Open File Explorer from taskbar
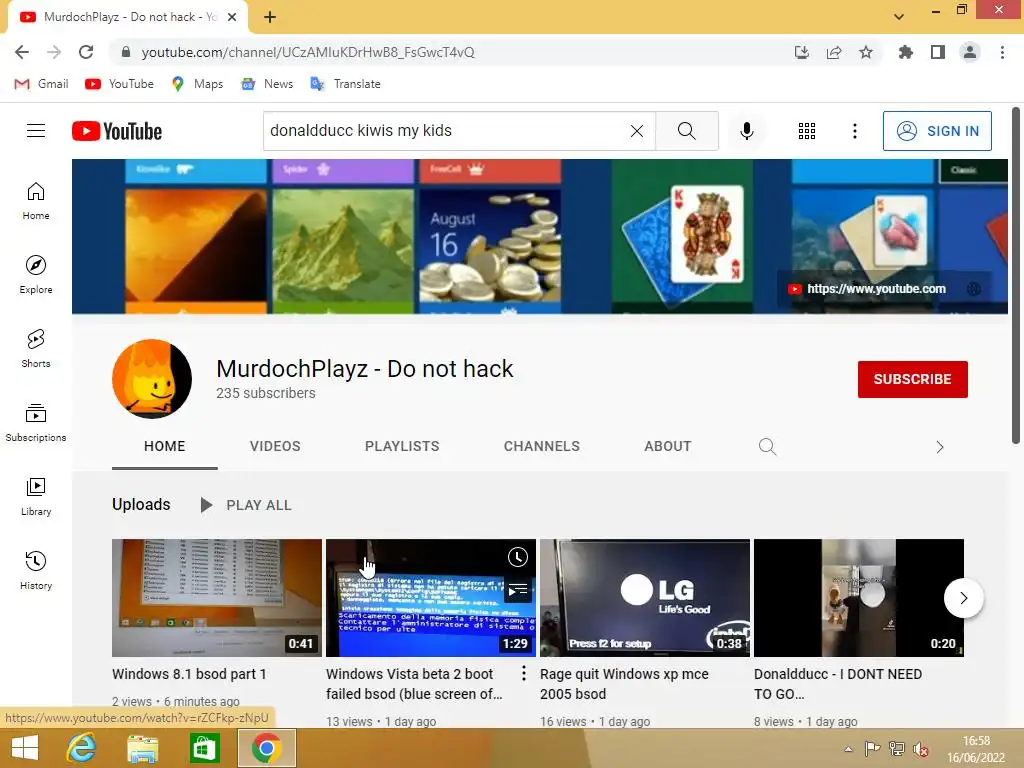Viewport: 1024px width, 768px height. 142,748
